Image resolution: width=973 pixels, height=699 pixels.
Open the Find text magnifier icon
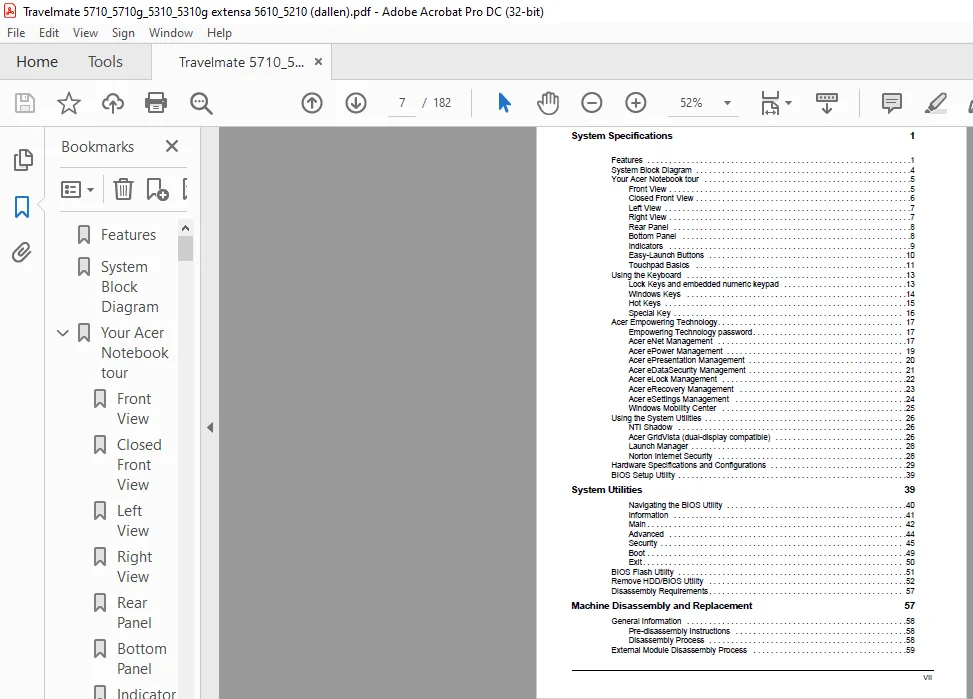coord(201,103)
